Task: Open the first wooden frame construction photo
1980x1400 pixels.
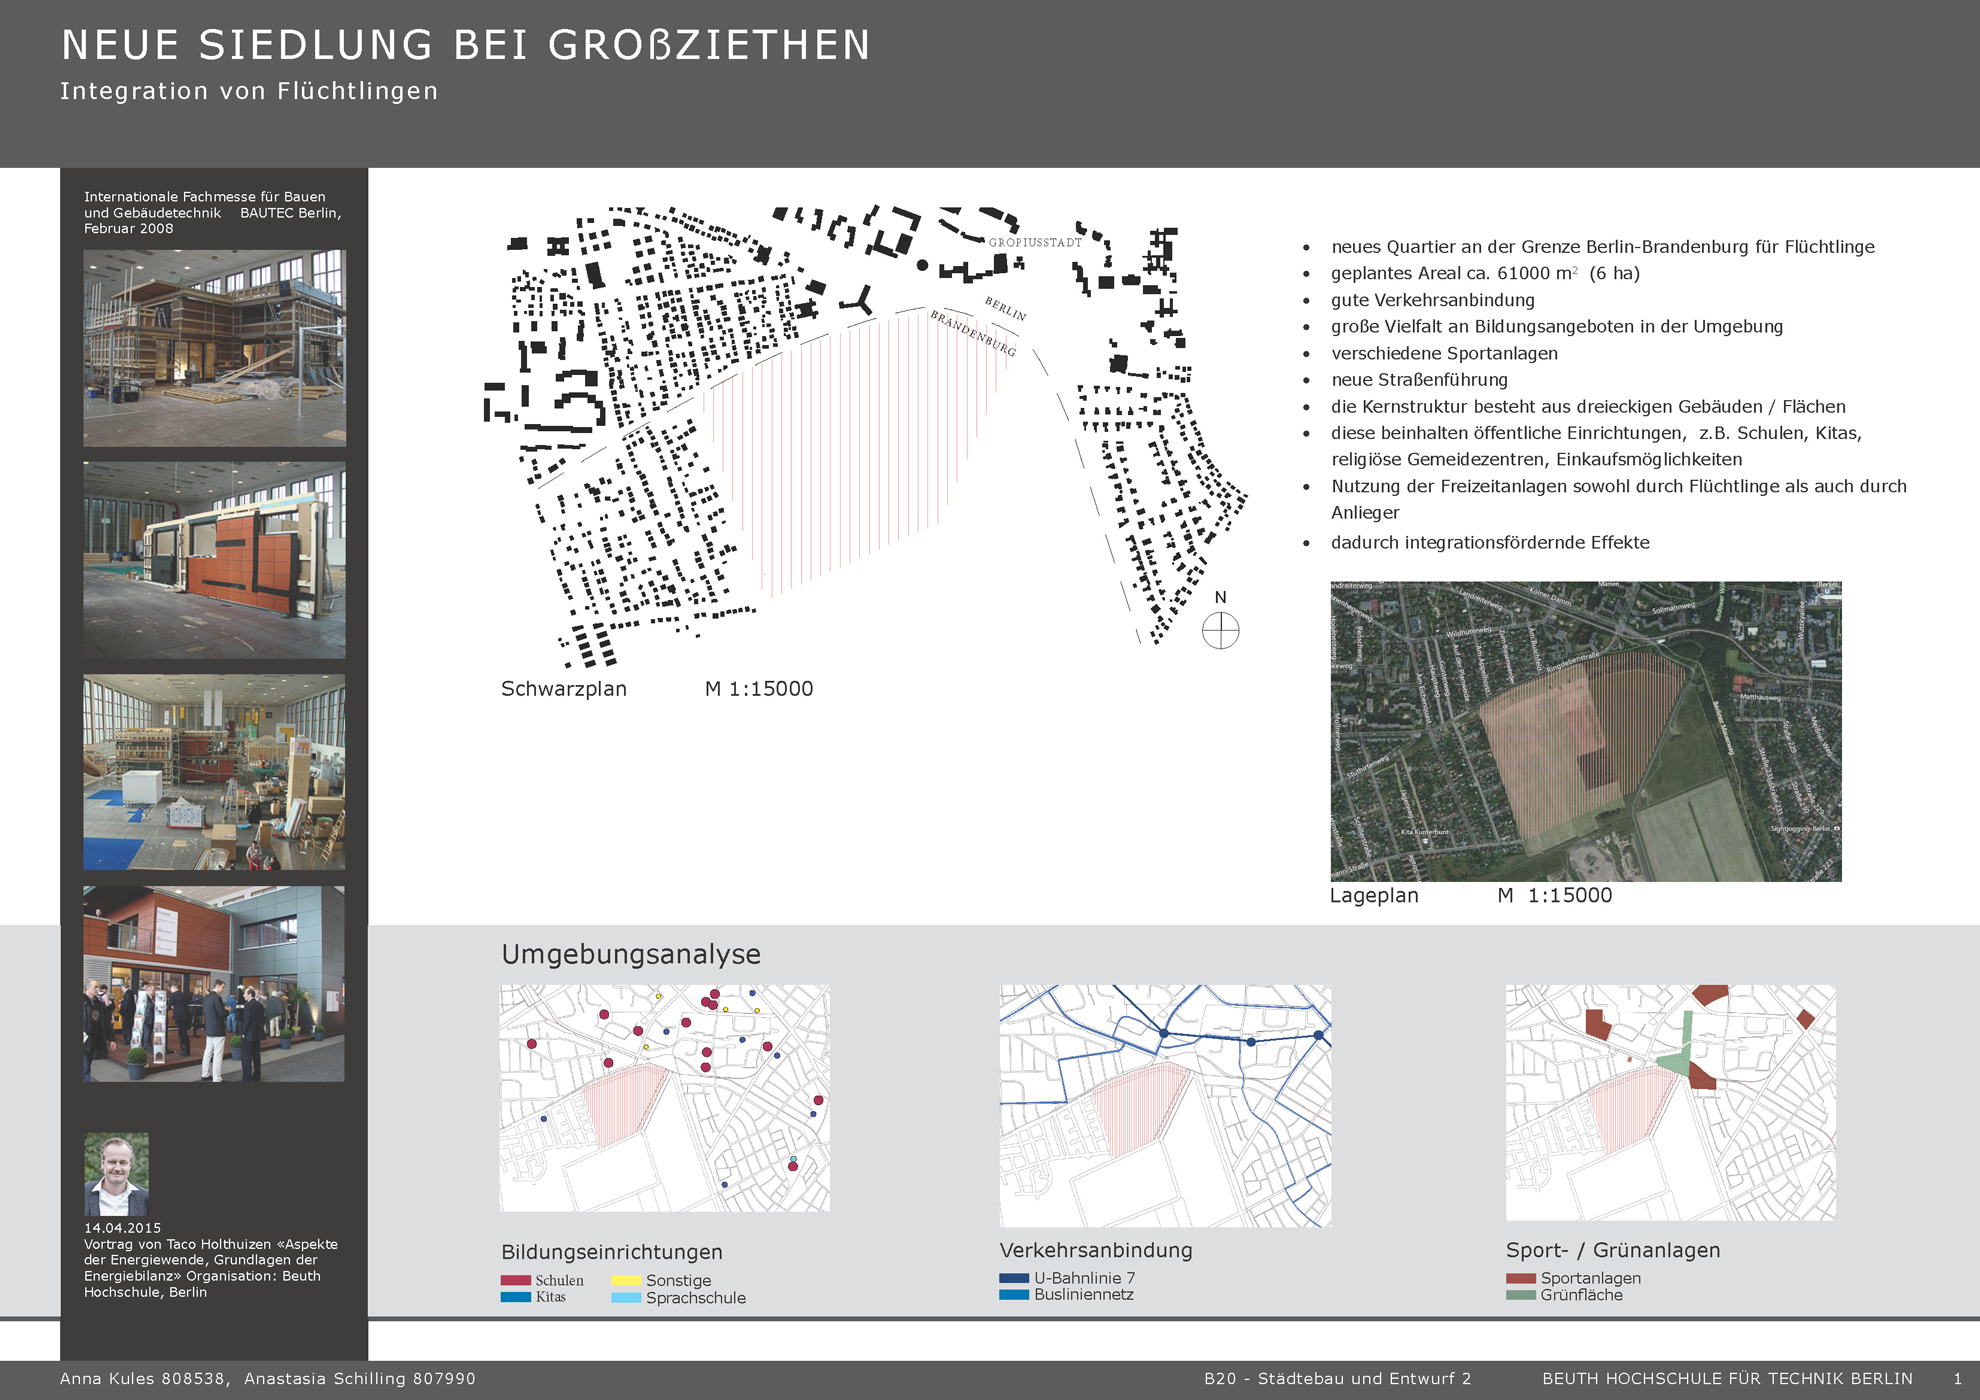Action: pos(214,347)
